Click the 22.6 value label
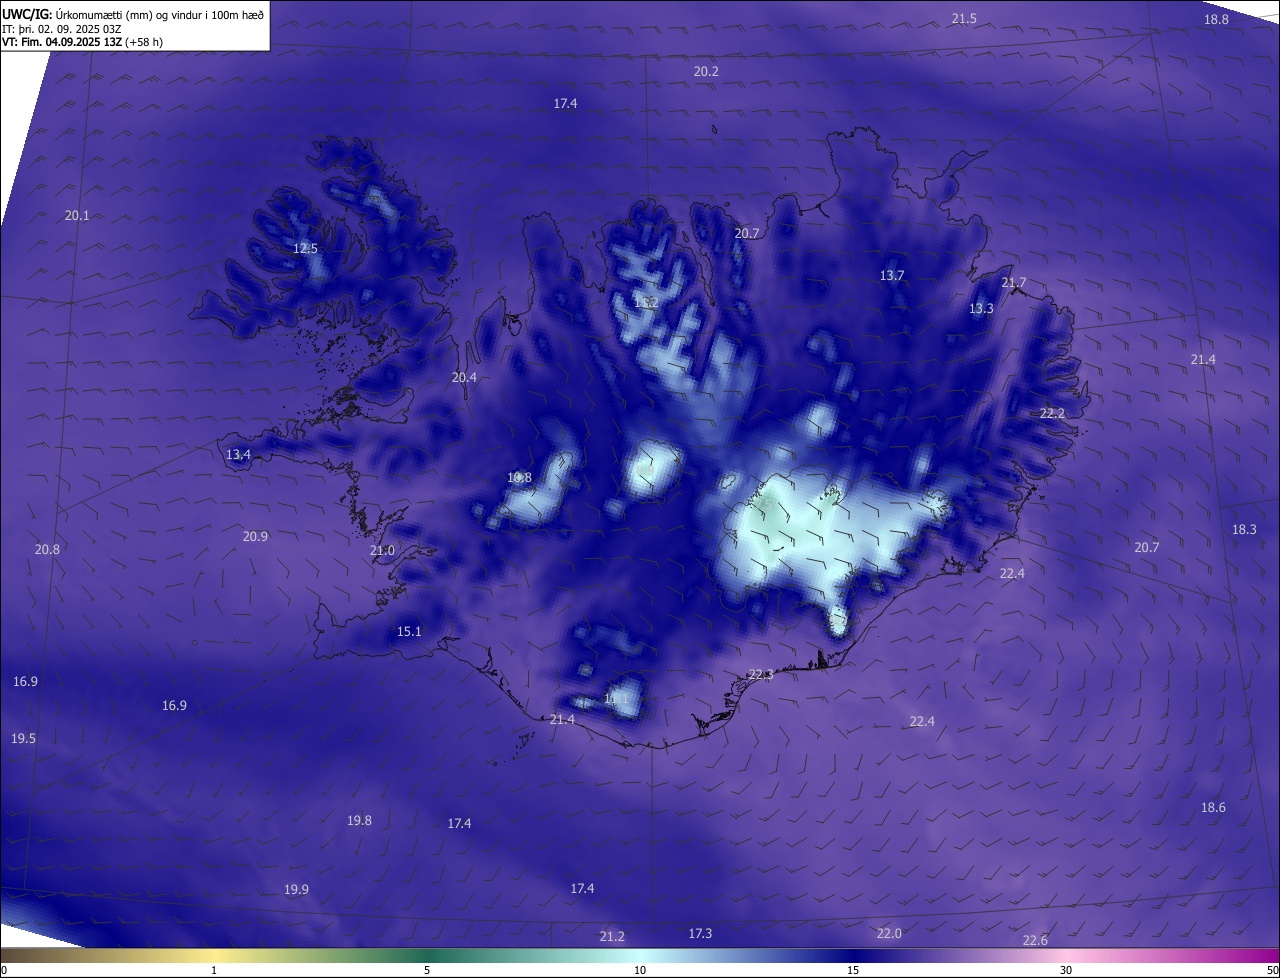The width and height of the screenshot is (1280, 978). pyautogui.click(x=1035, y=941)
